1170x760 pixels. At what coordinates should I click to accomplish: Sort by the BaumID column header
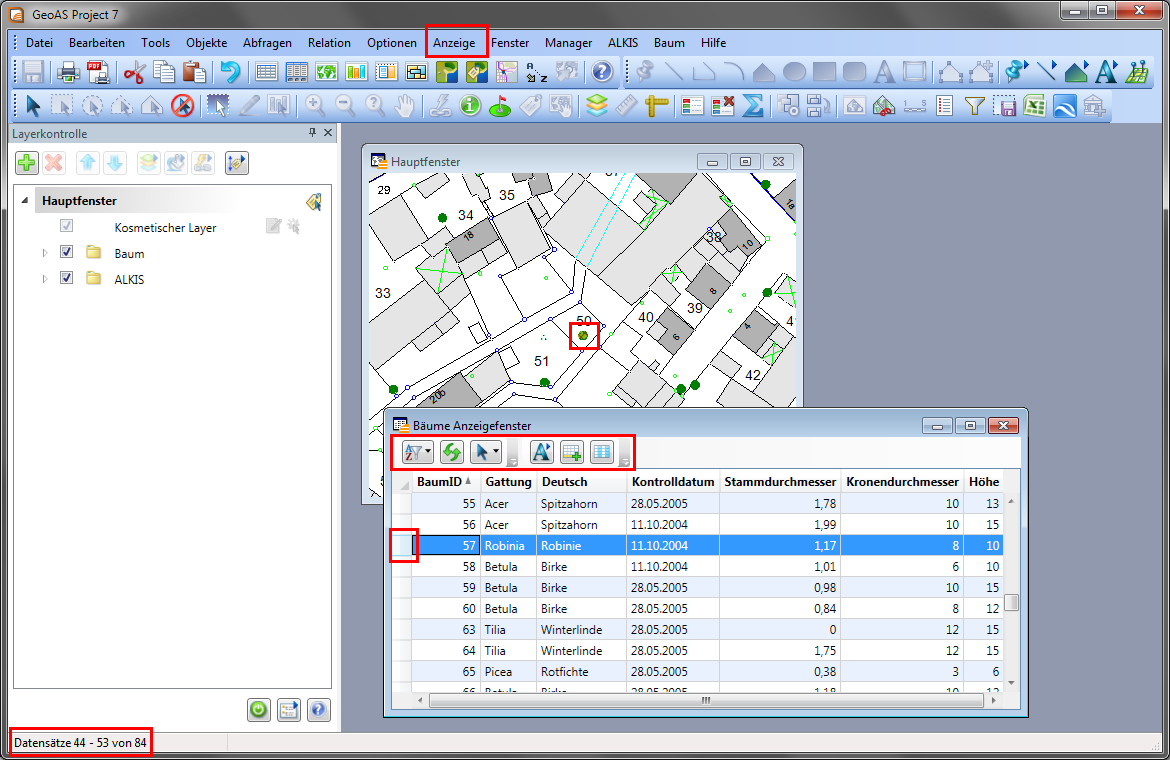[x=445, y=482]
